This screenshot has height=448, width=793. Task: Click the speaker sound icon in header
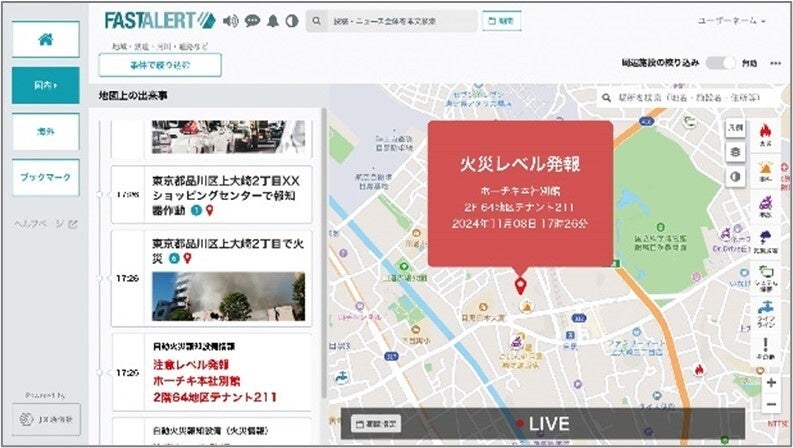[x=231, y=21]
